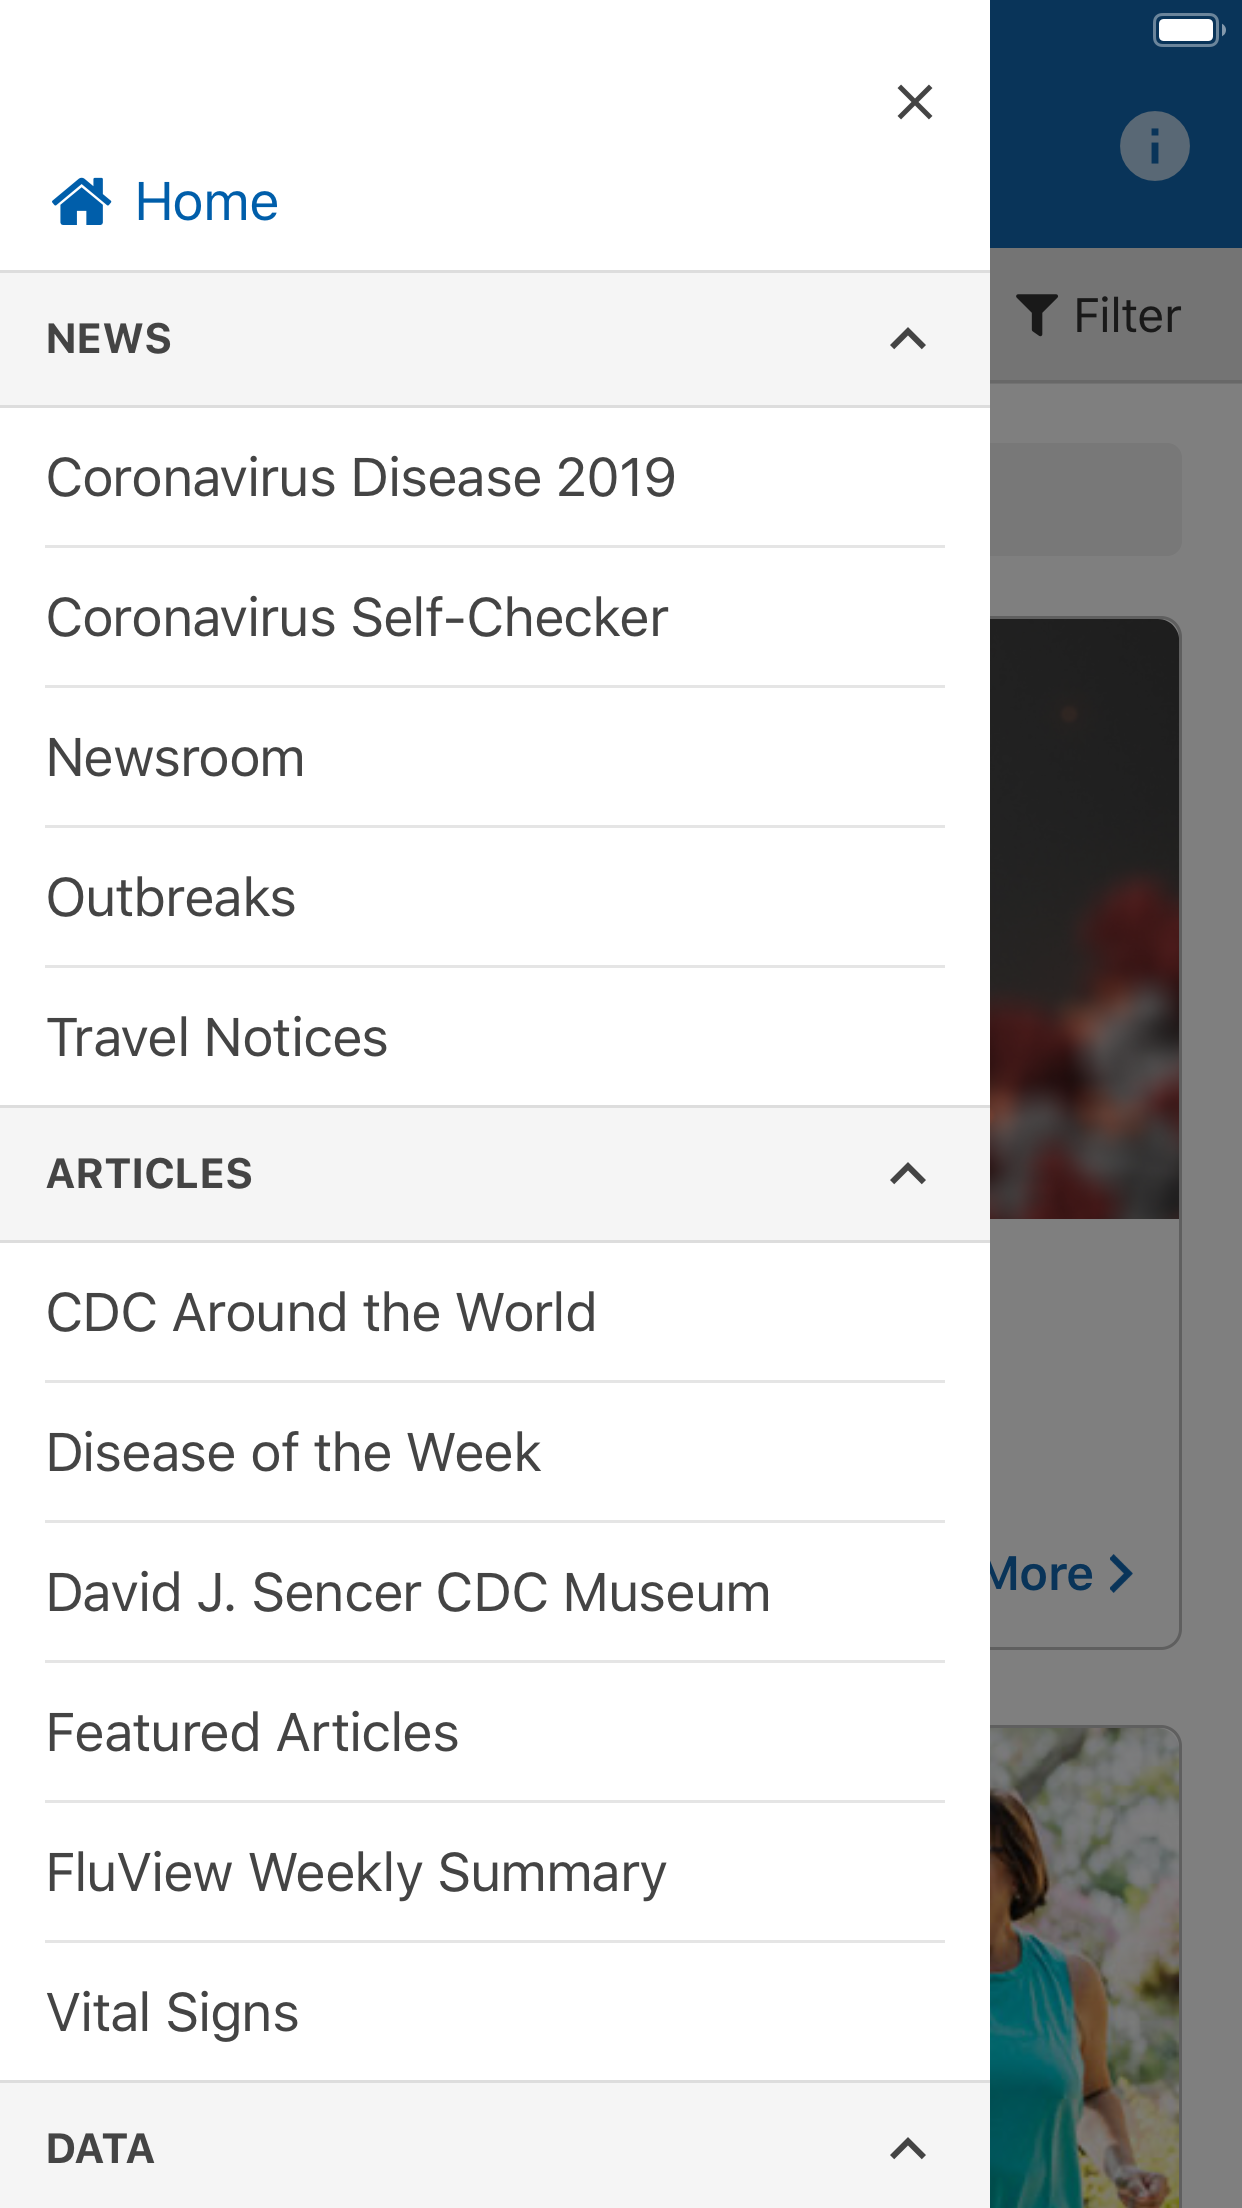The width and height of the screenshot is (1242, 2208).
Task: Open Coronavirus Disease 2019
Action: (361, 477)
